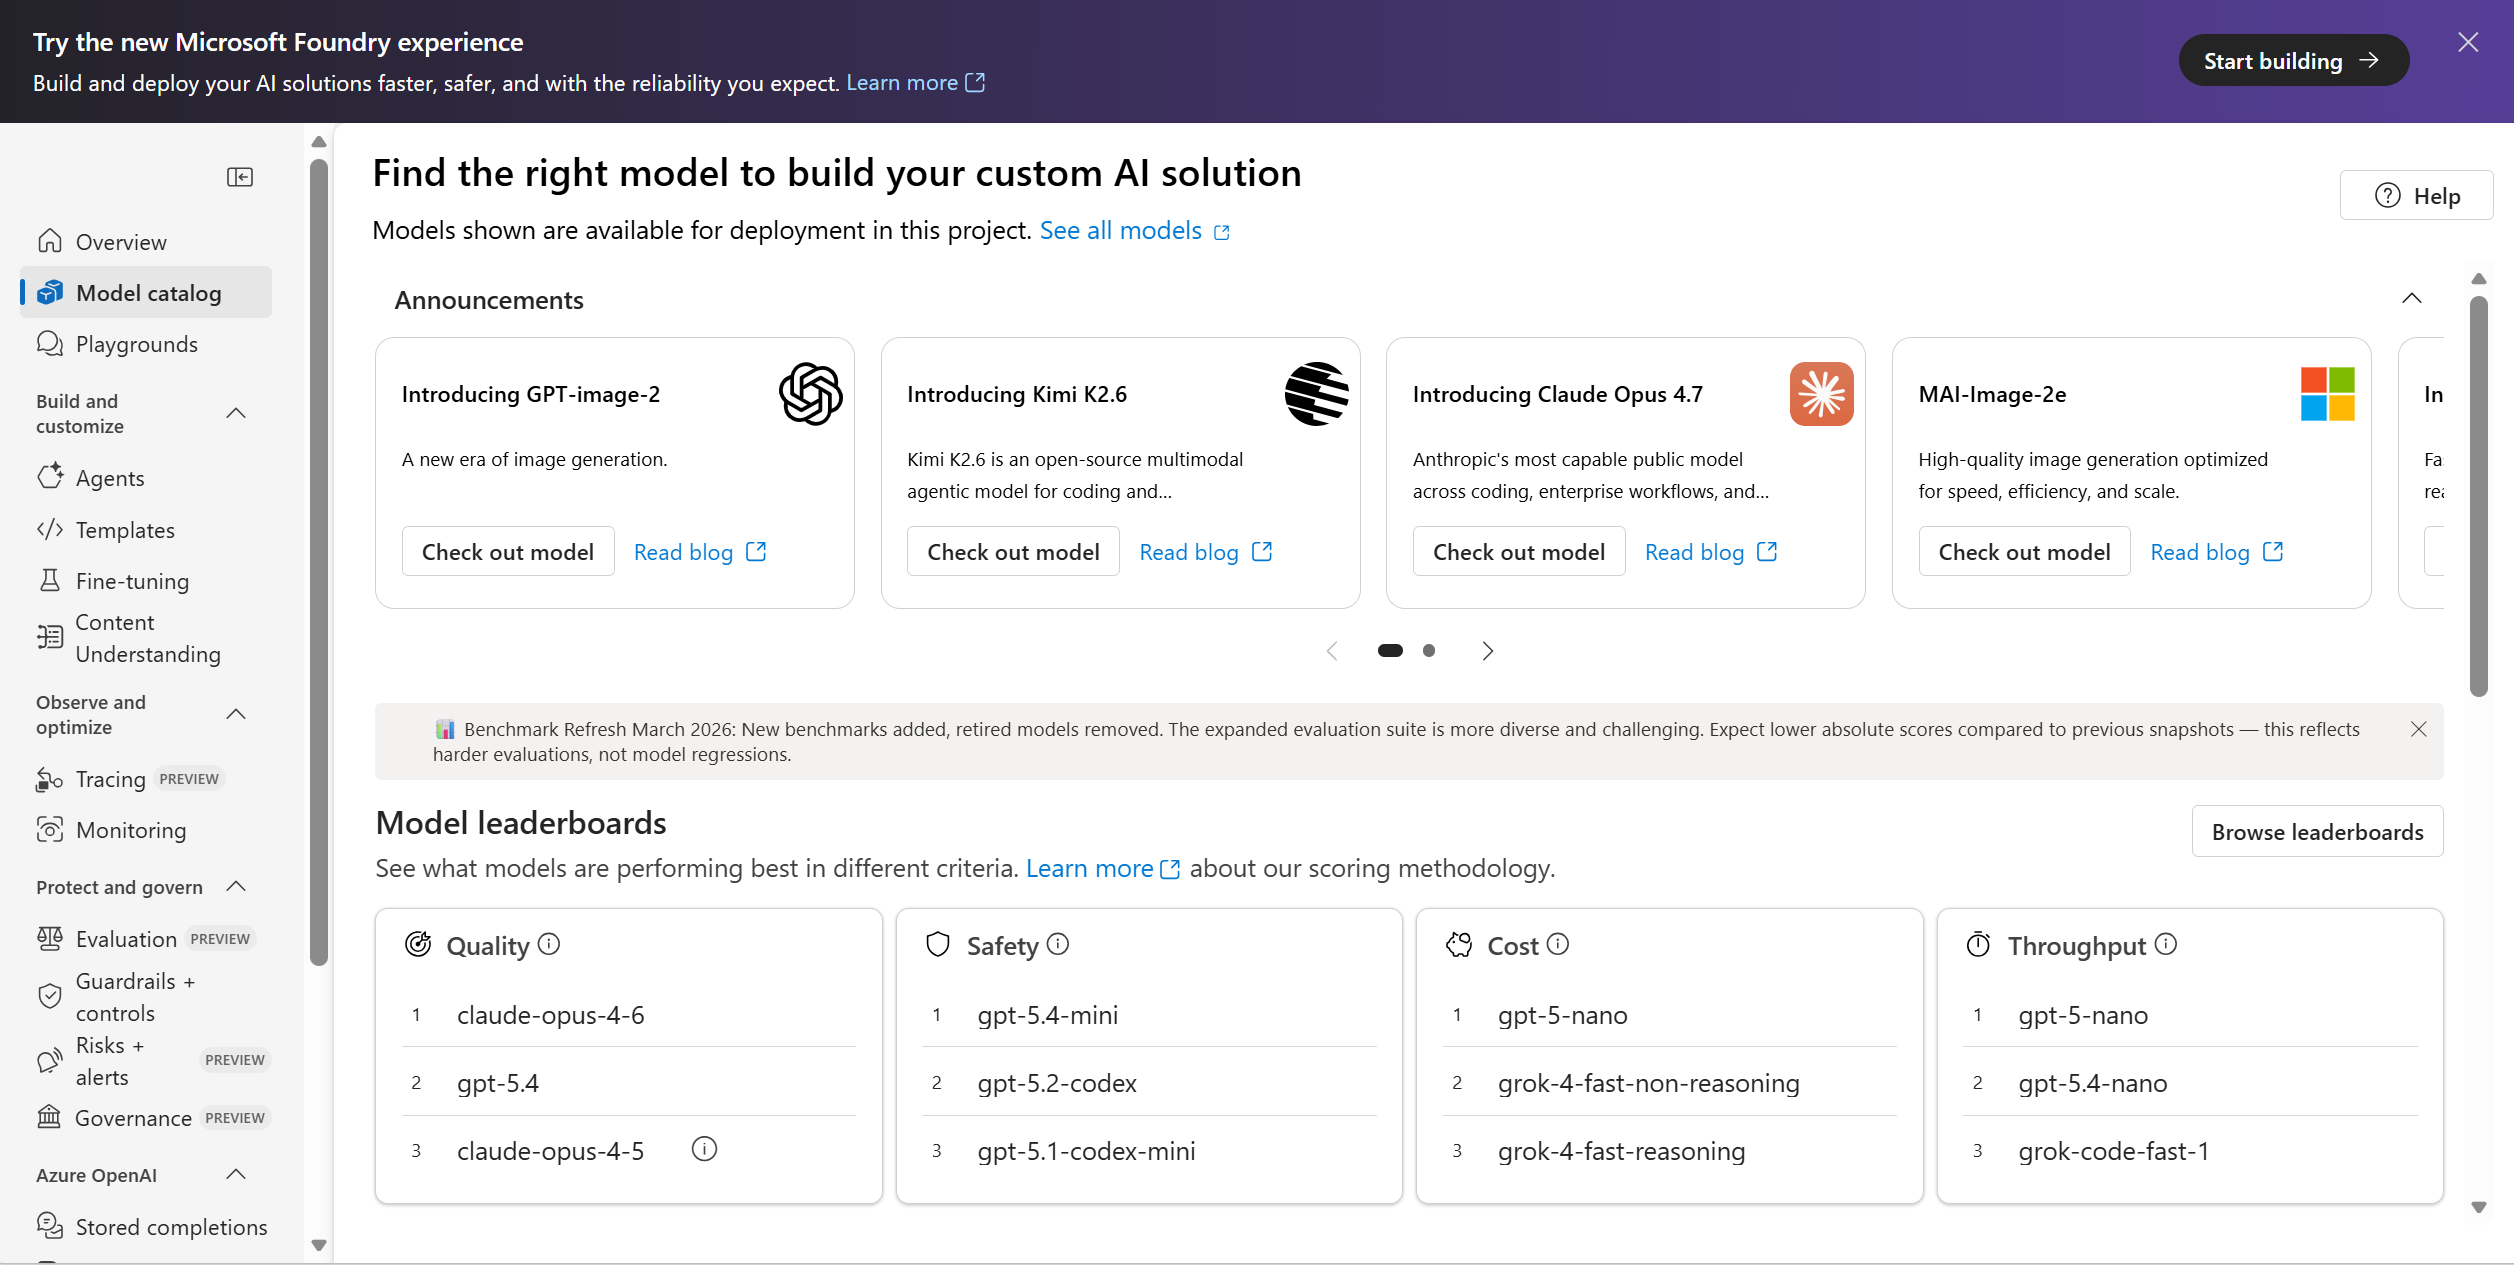2514x1265 pixels.
Task: Read blog for MAI-Image-2e
Action: click(x=2217, y=552)
